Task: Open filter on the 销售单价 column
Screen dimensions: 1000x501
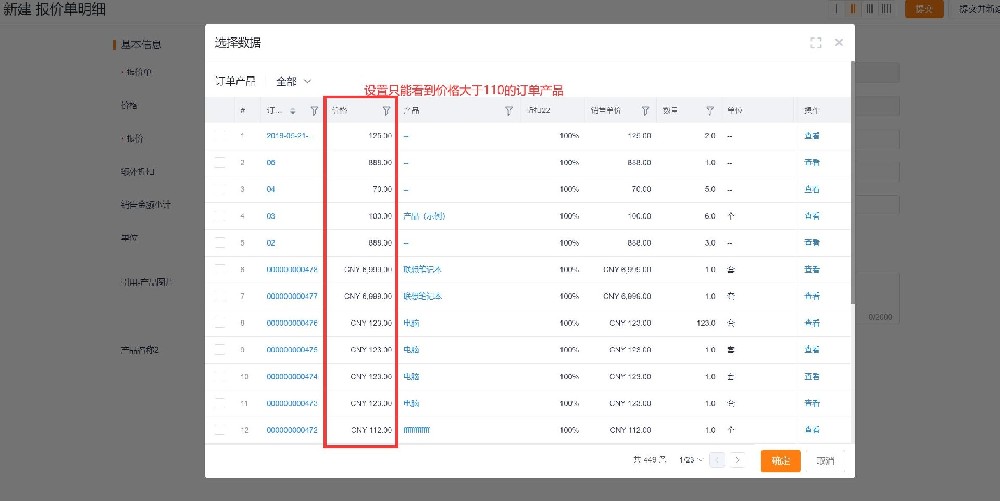Action: 645,111
